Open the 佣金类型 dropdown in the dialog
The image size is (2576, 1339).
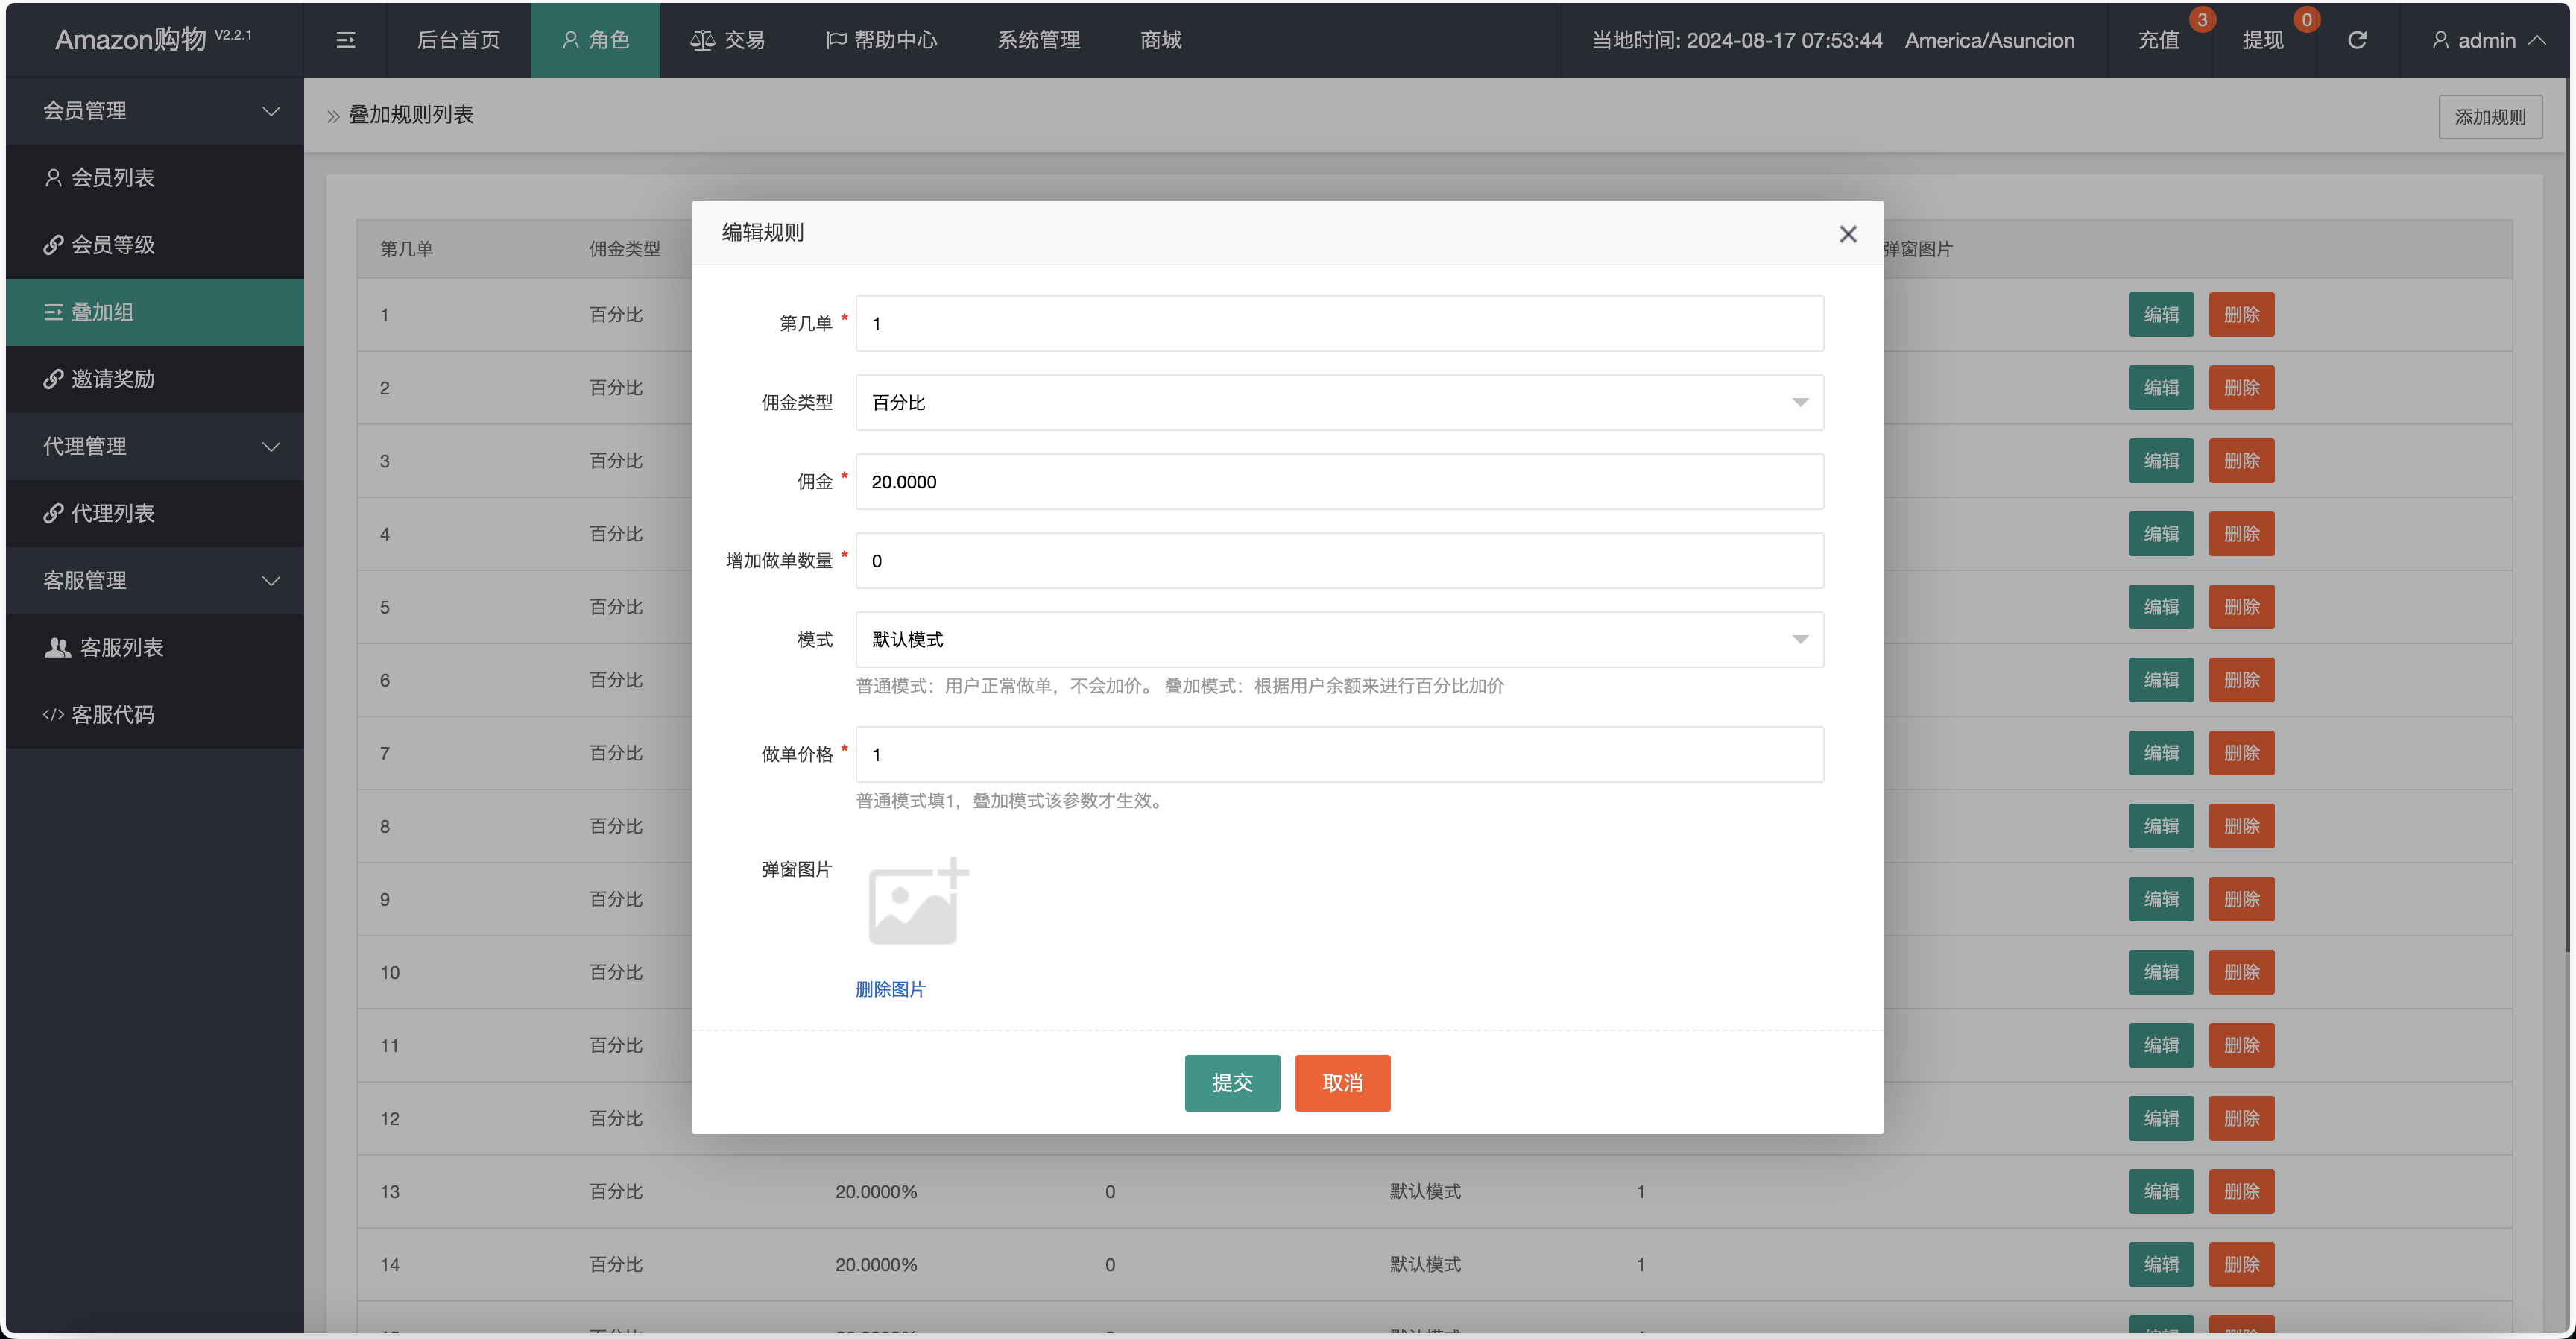pos(1338,402)
